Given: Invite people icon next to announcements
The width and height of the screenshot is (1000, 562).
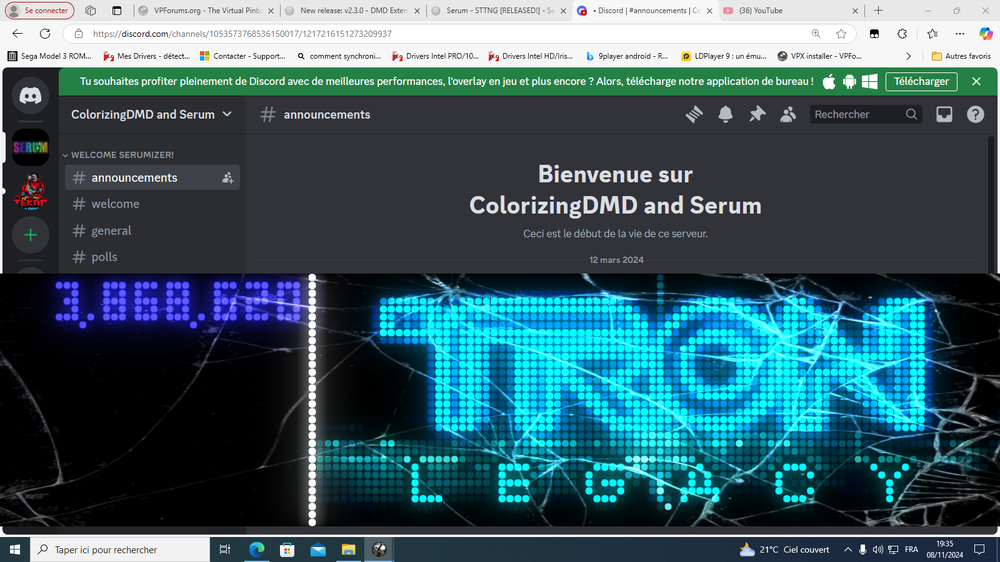Looking at the screenshot, I should click(227, 178).
